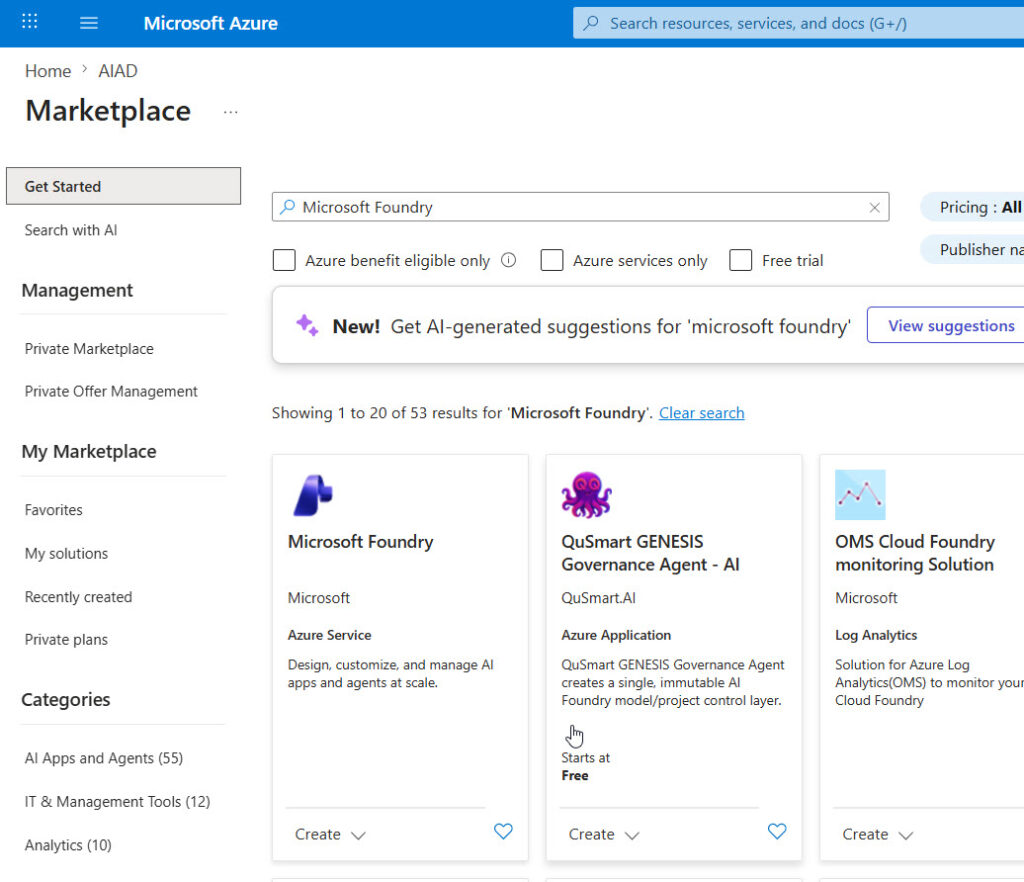1024x882 pixels.
Task: Filter by AI Apps and Agents category
Action: tap(104, 758)
